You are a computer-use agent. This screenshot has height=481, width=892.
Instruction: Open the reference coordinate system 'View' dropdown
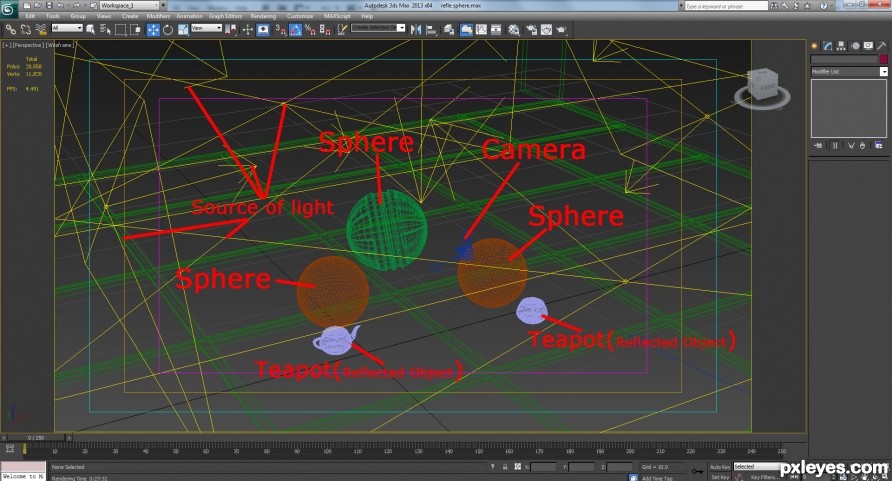coord(206,28)
